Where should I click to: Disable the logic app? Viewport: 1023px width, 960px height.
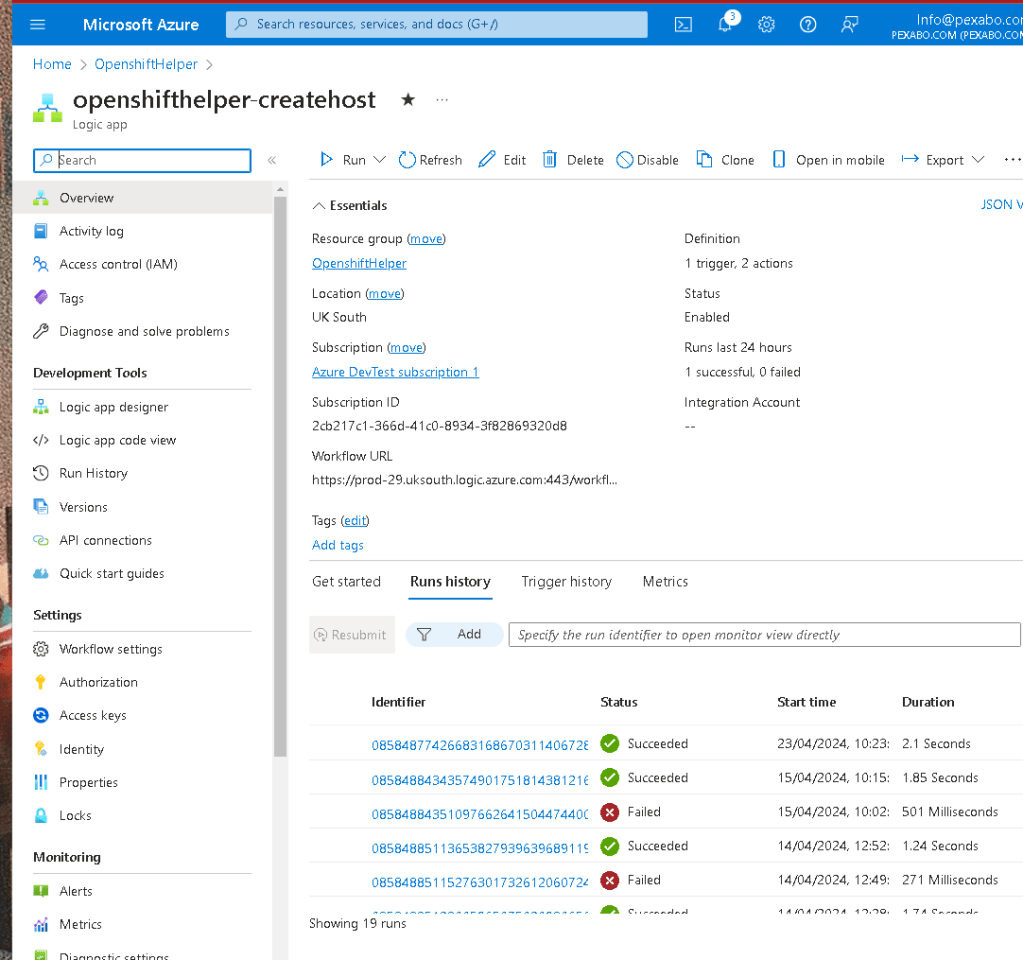pyautogui.click(x=647, y=160)
